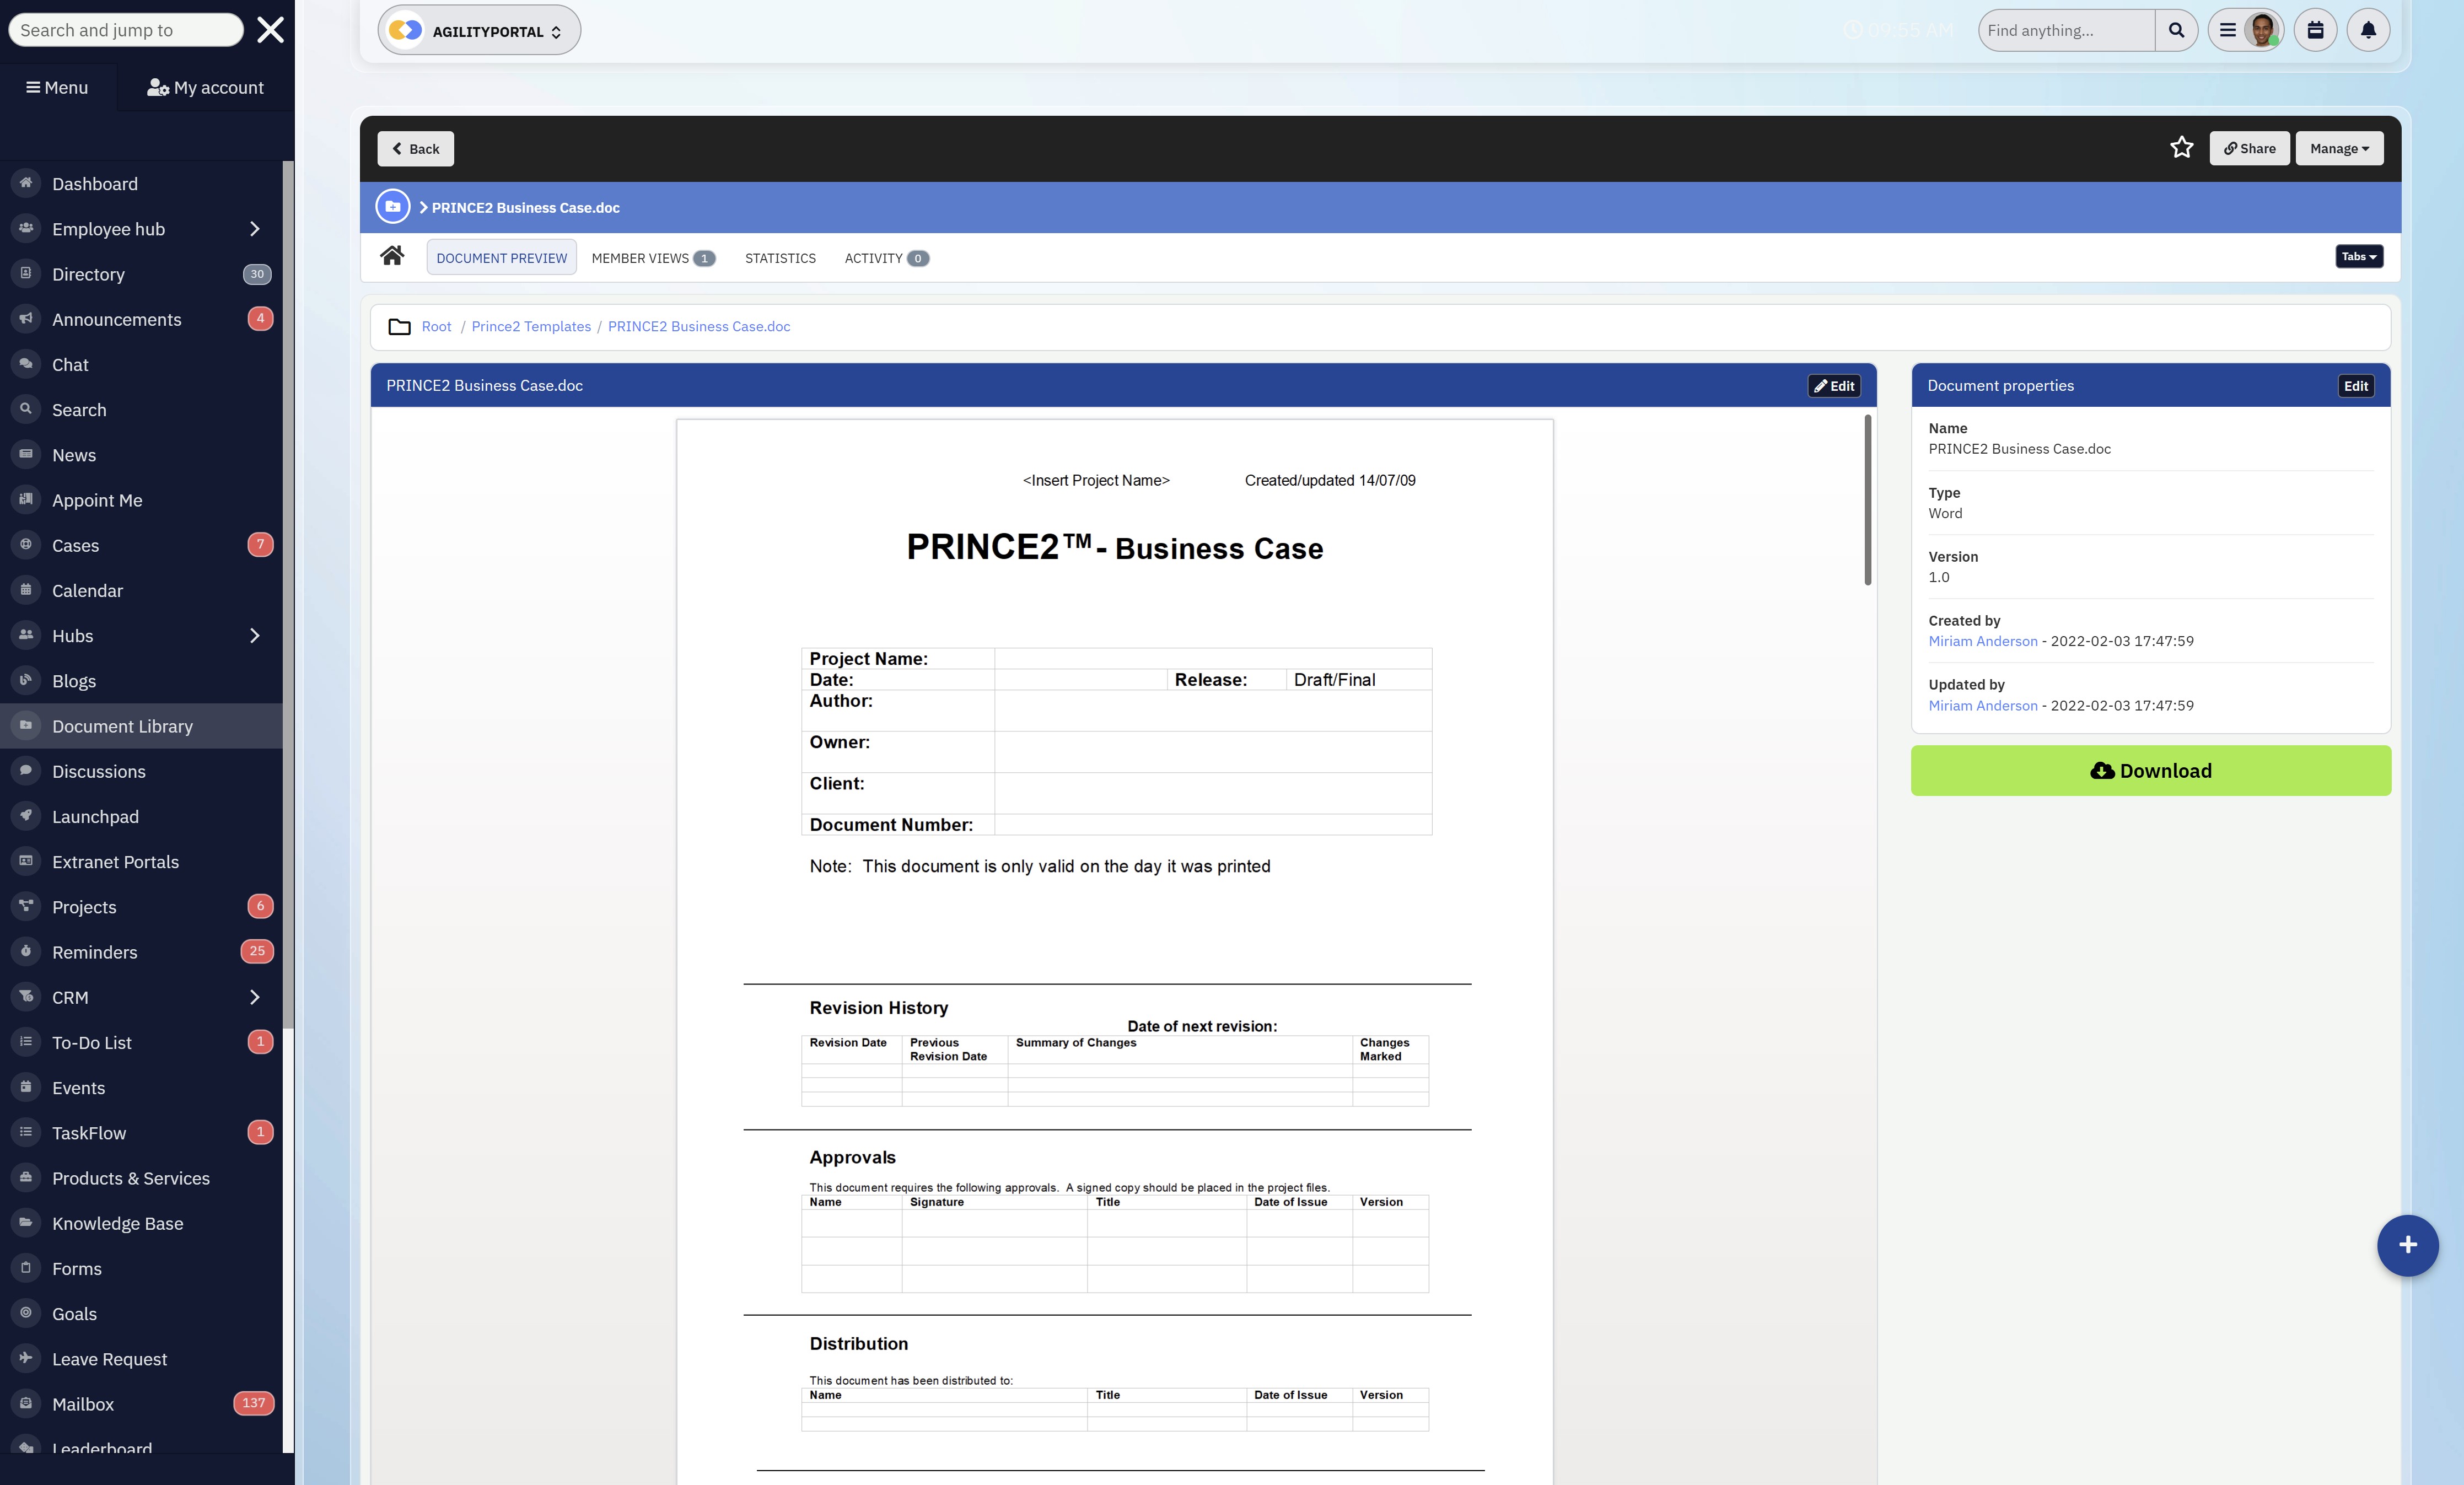Open the AGILITYPORTAL switcher dropdown
This screenshot has width=2464, height=1485.
coord(479,31)
